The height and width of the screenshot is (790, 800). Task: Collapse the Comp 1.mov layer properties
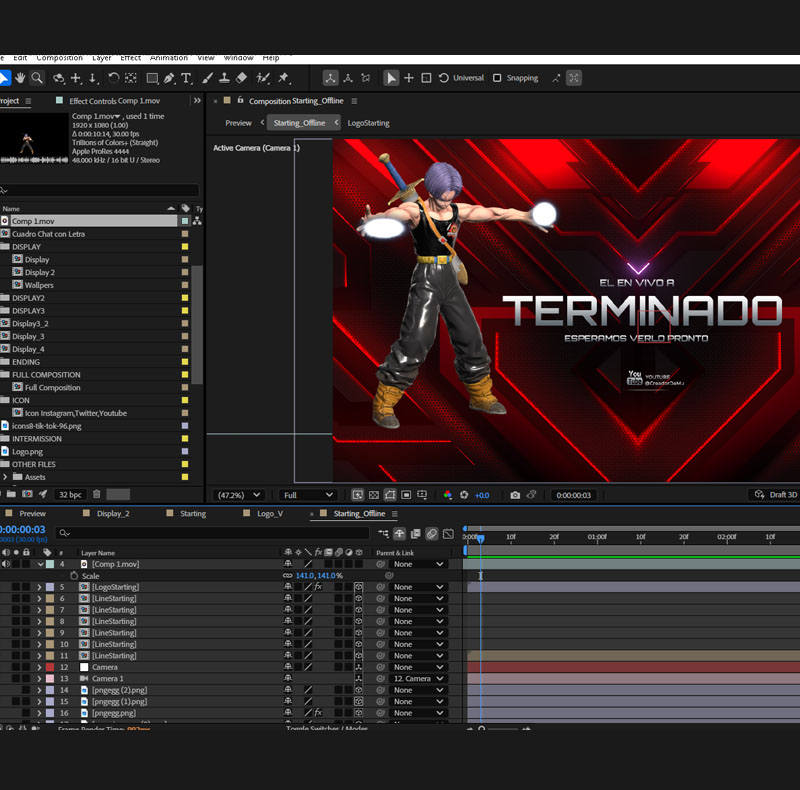tap(40, 564)
